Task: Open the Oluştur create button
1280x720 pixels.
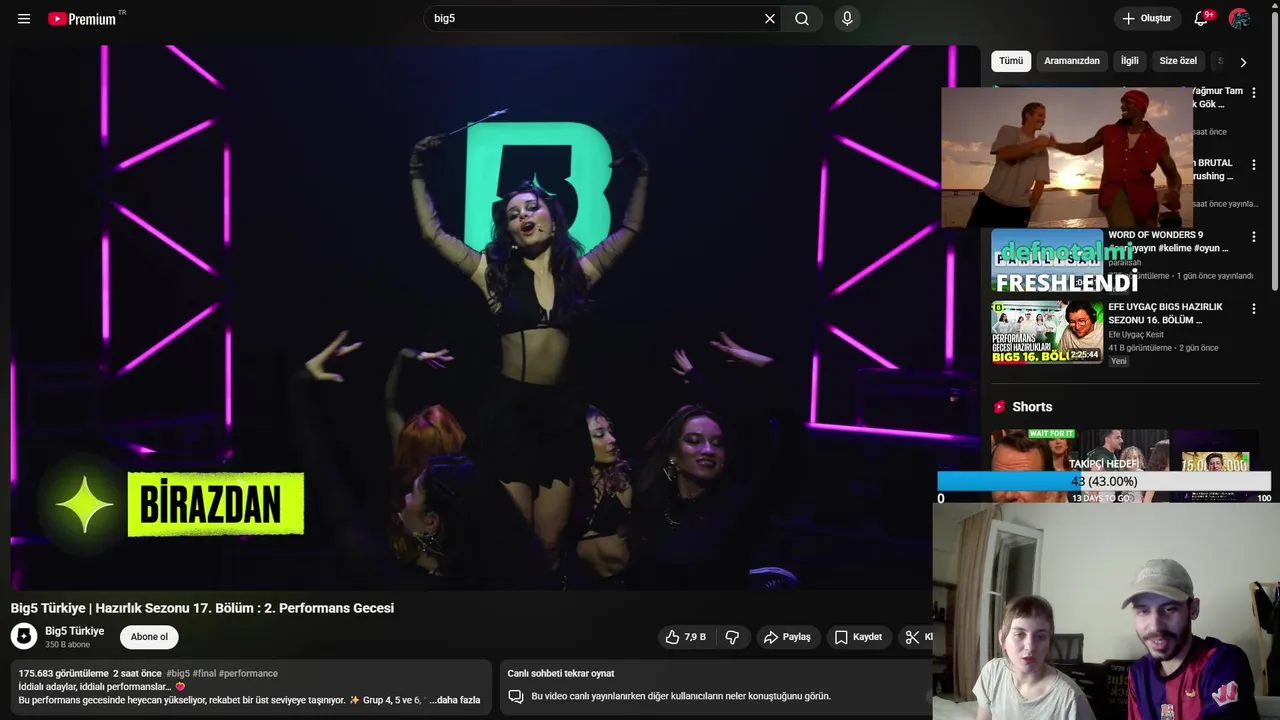Action: (x=1146, y=19)
